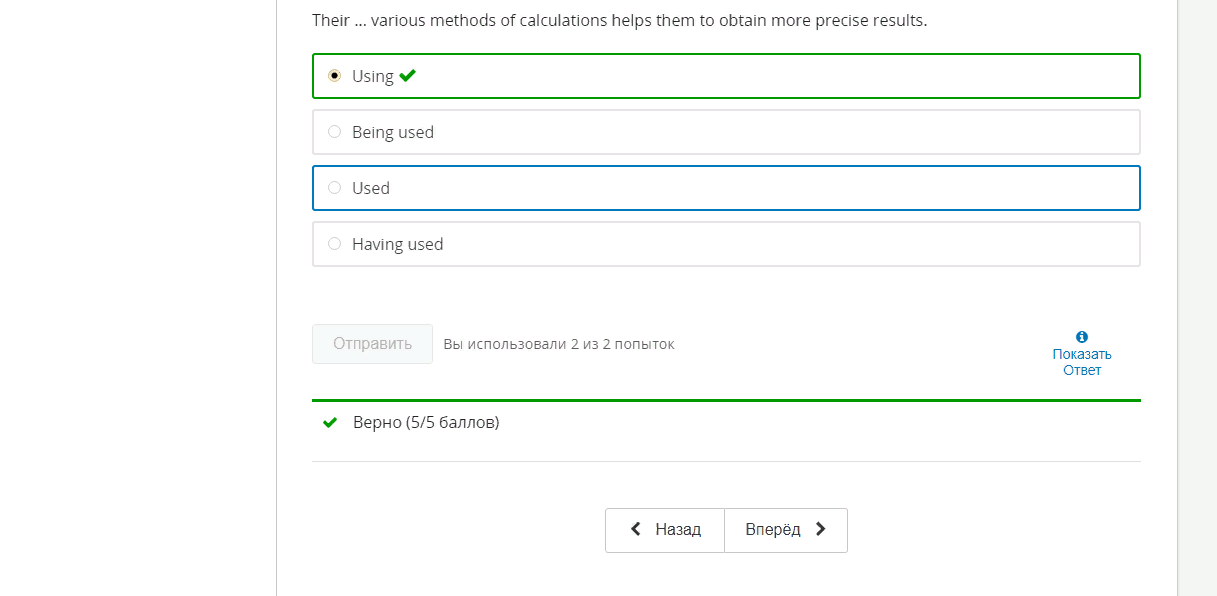Click the question sentence text
This screenshot has height=596, width=1217.
coord(619,20)
